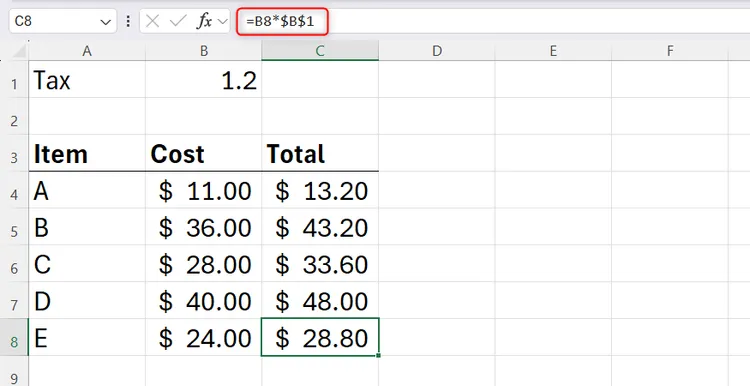
Task: Select column D header
Action: coord(437,51)
